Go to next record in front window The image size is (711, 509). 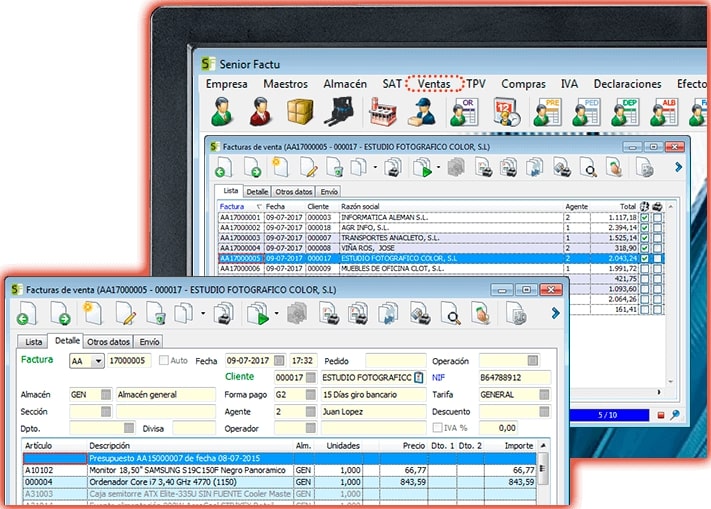(x=60, y=314)
